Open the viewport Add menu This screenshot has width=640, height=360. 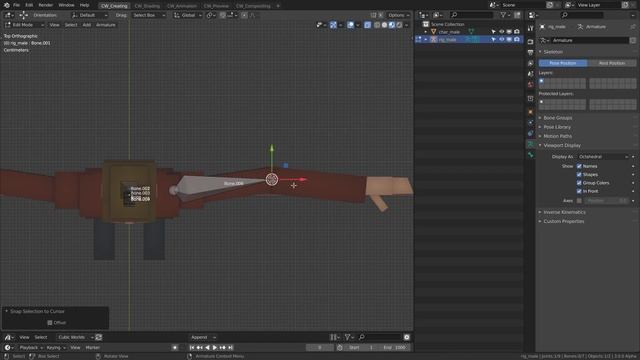tap(87, 25)
